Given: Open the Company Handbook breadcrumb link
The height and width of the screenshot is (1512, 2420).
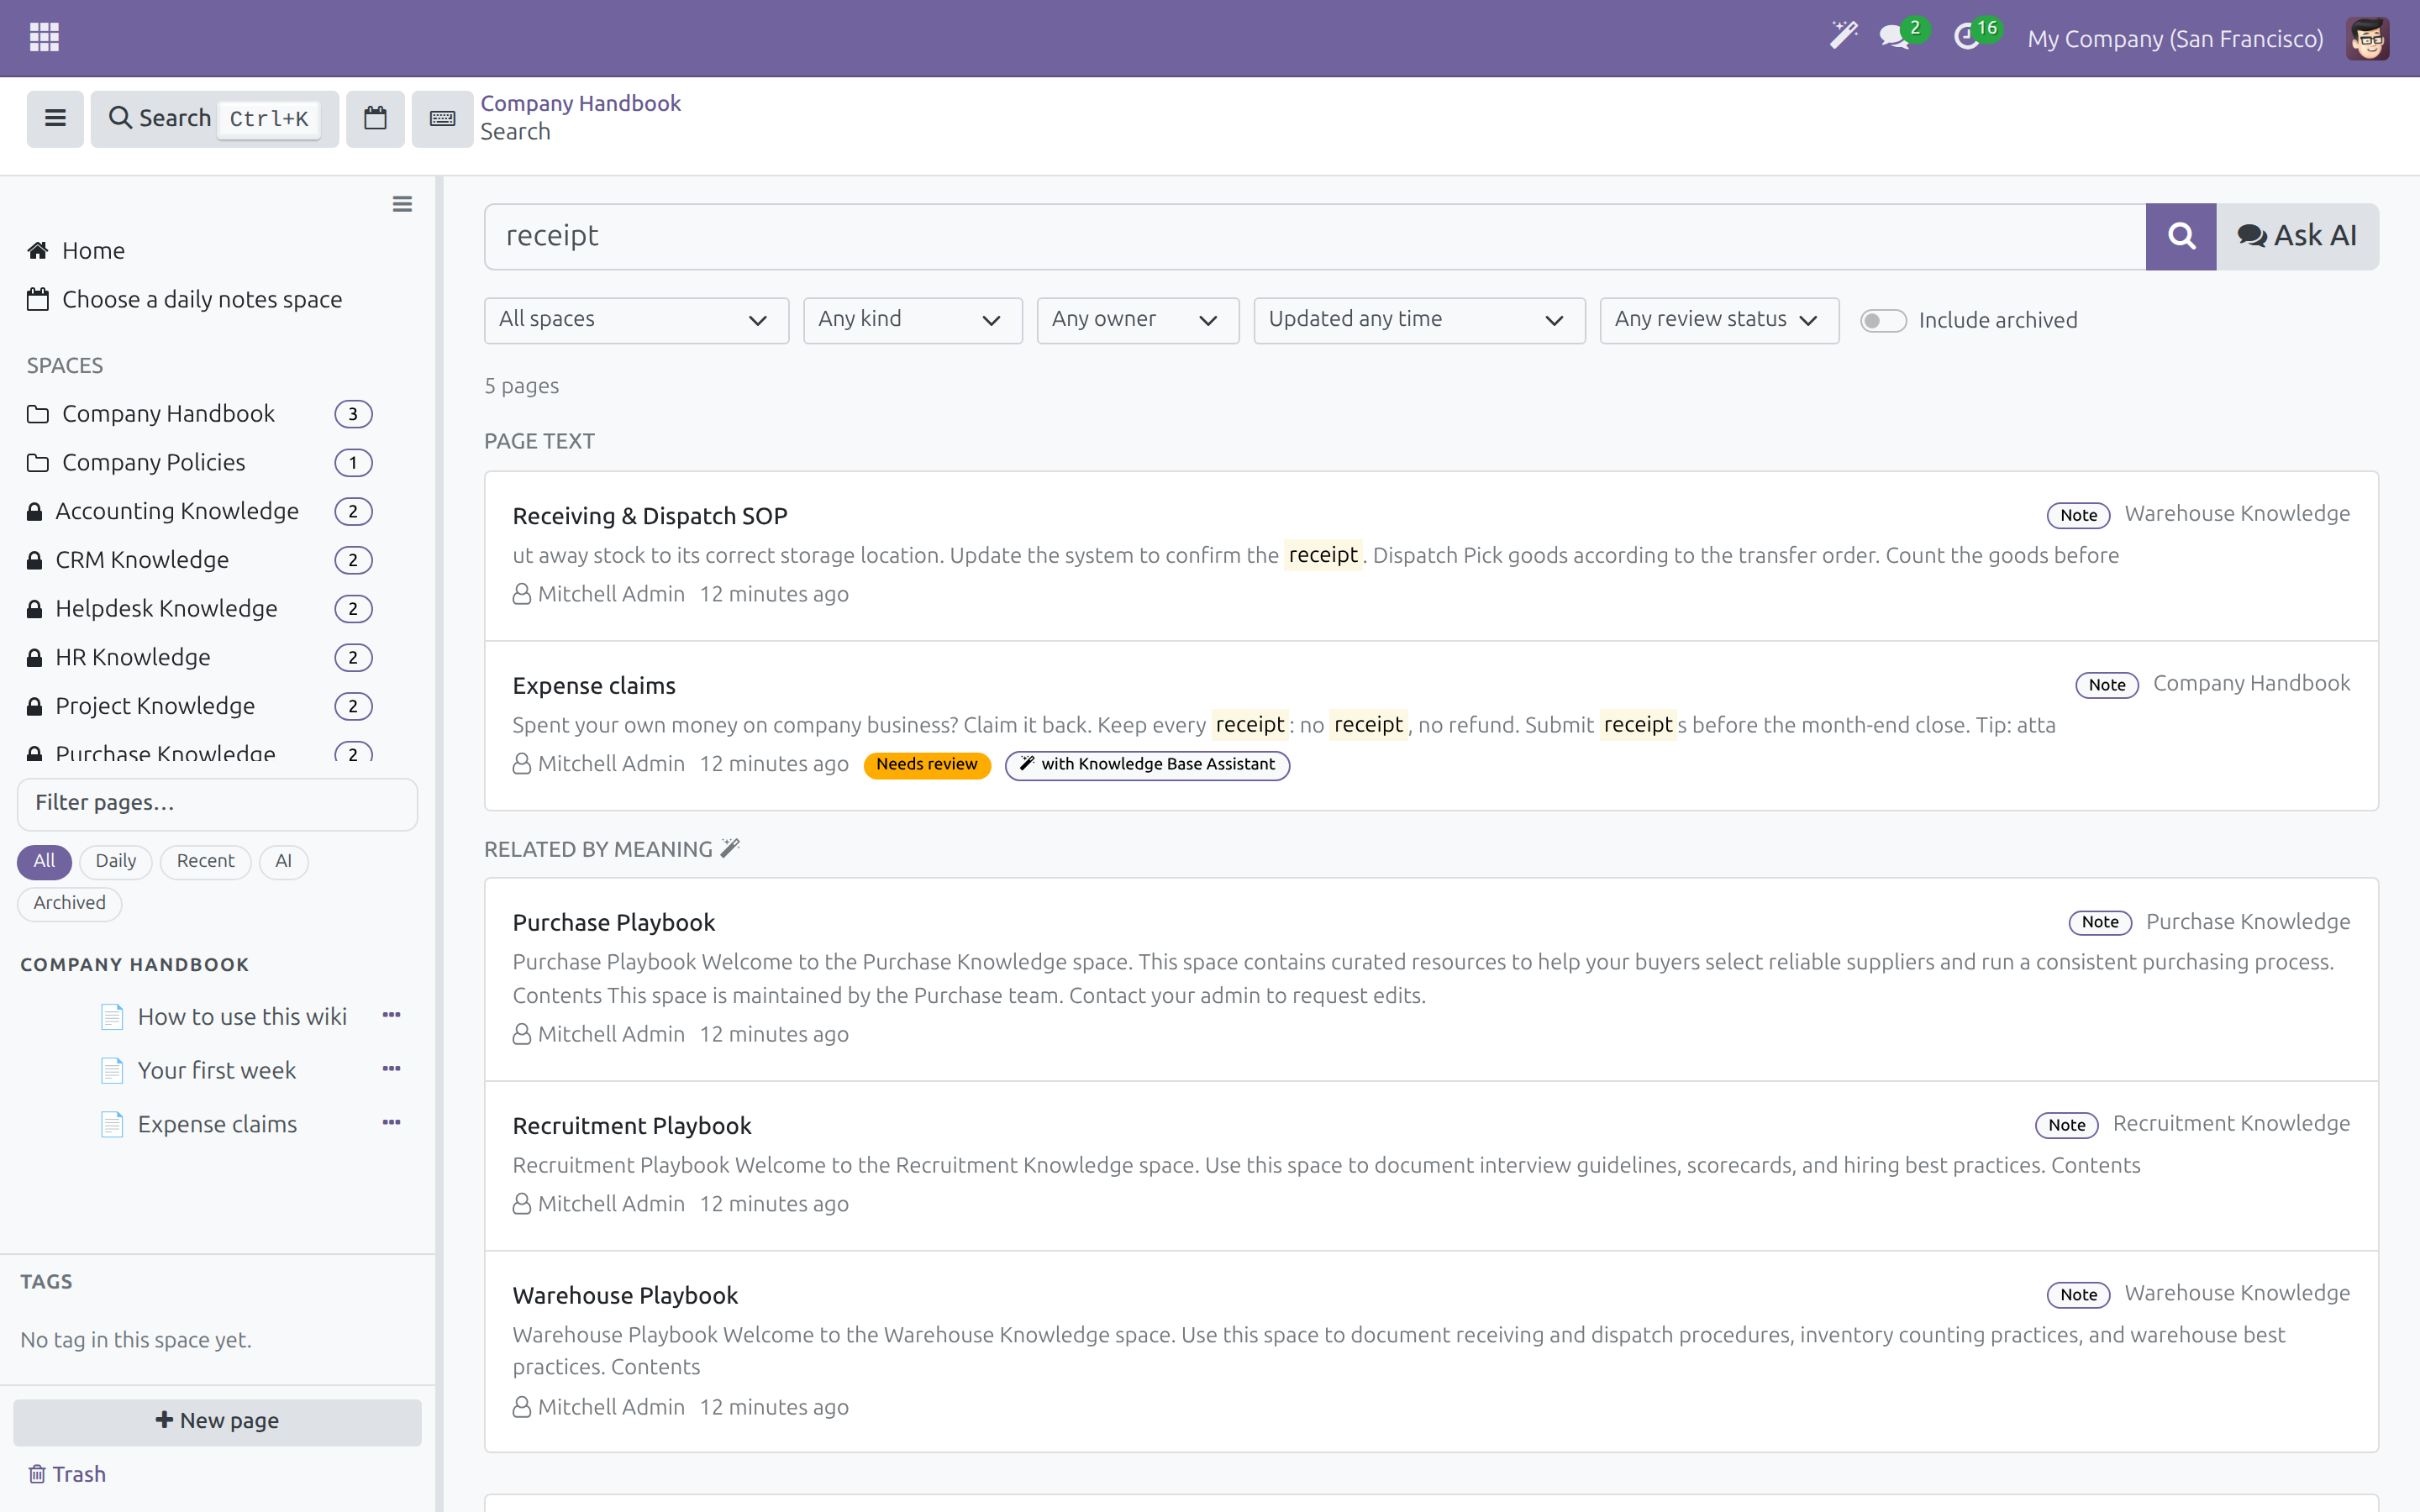Looking at the screenshot, I should [580, 103].
